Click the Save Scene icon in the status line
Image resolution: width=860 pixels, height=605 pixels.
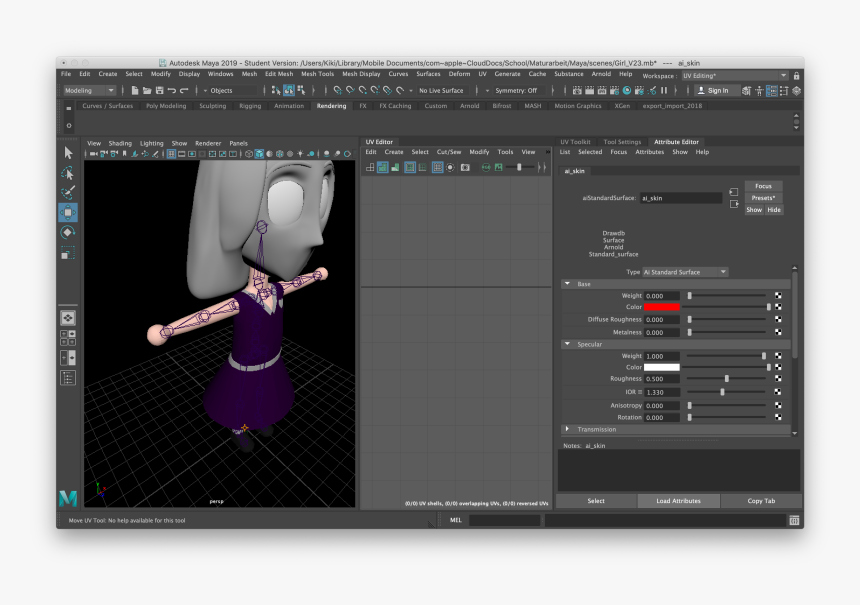pos(159,91)
